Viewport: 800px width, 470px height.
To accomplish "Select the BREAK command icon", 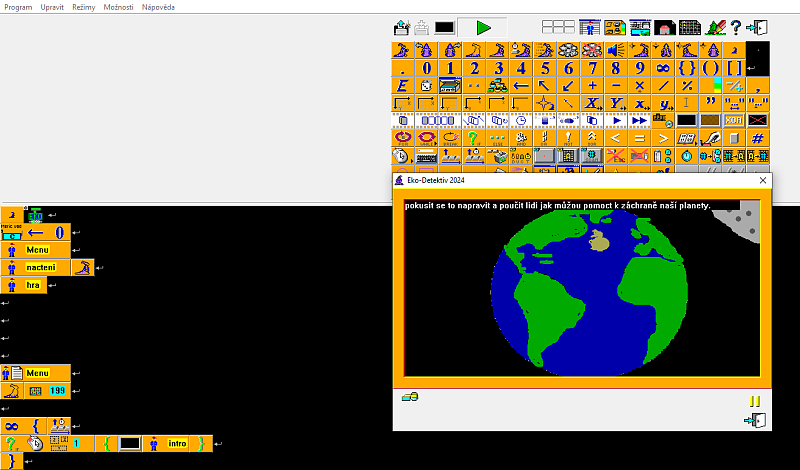I will point(450,138).
